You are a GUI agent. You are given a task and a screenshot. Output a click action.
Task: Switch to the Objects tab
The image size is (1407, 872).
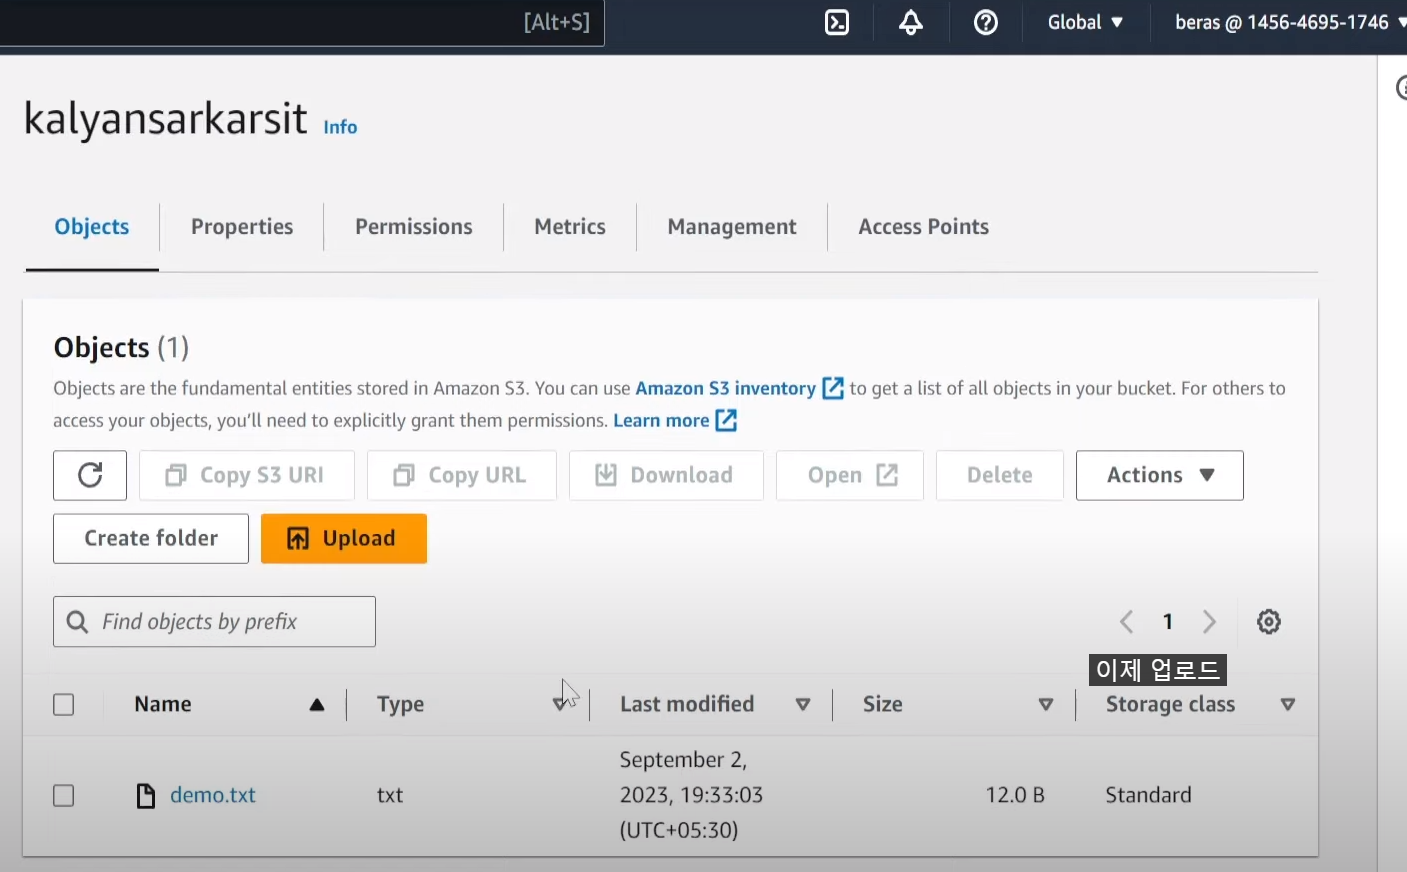coord(92,227)
